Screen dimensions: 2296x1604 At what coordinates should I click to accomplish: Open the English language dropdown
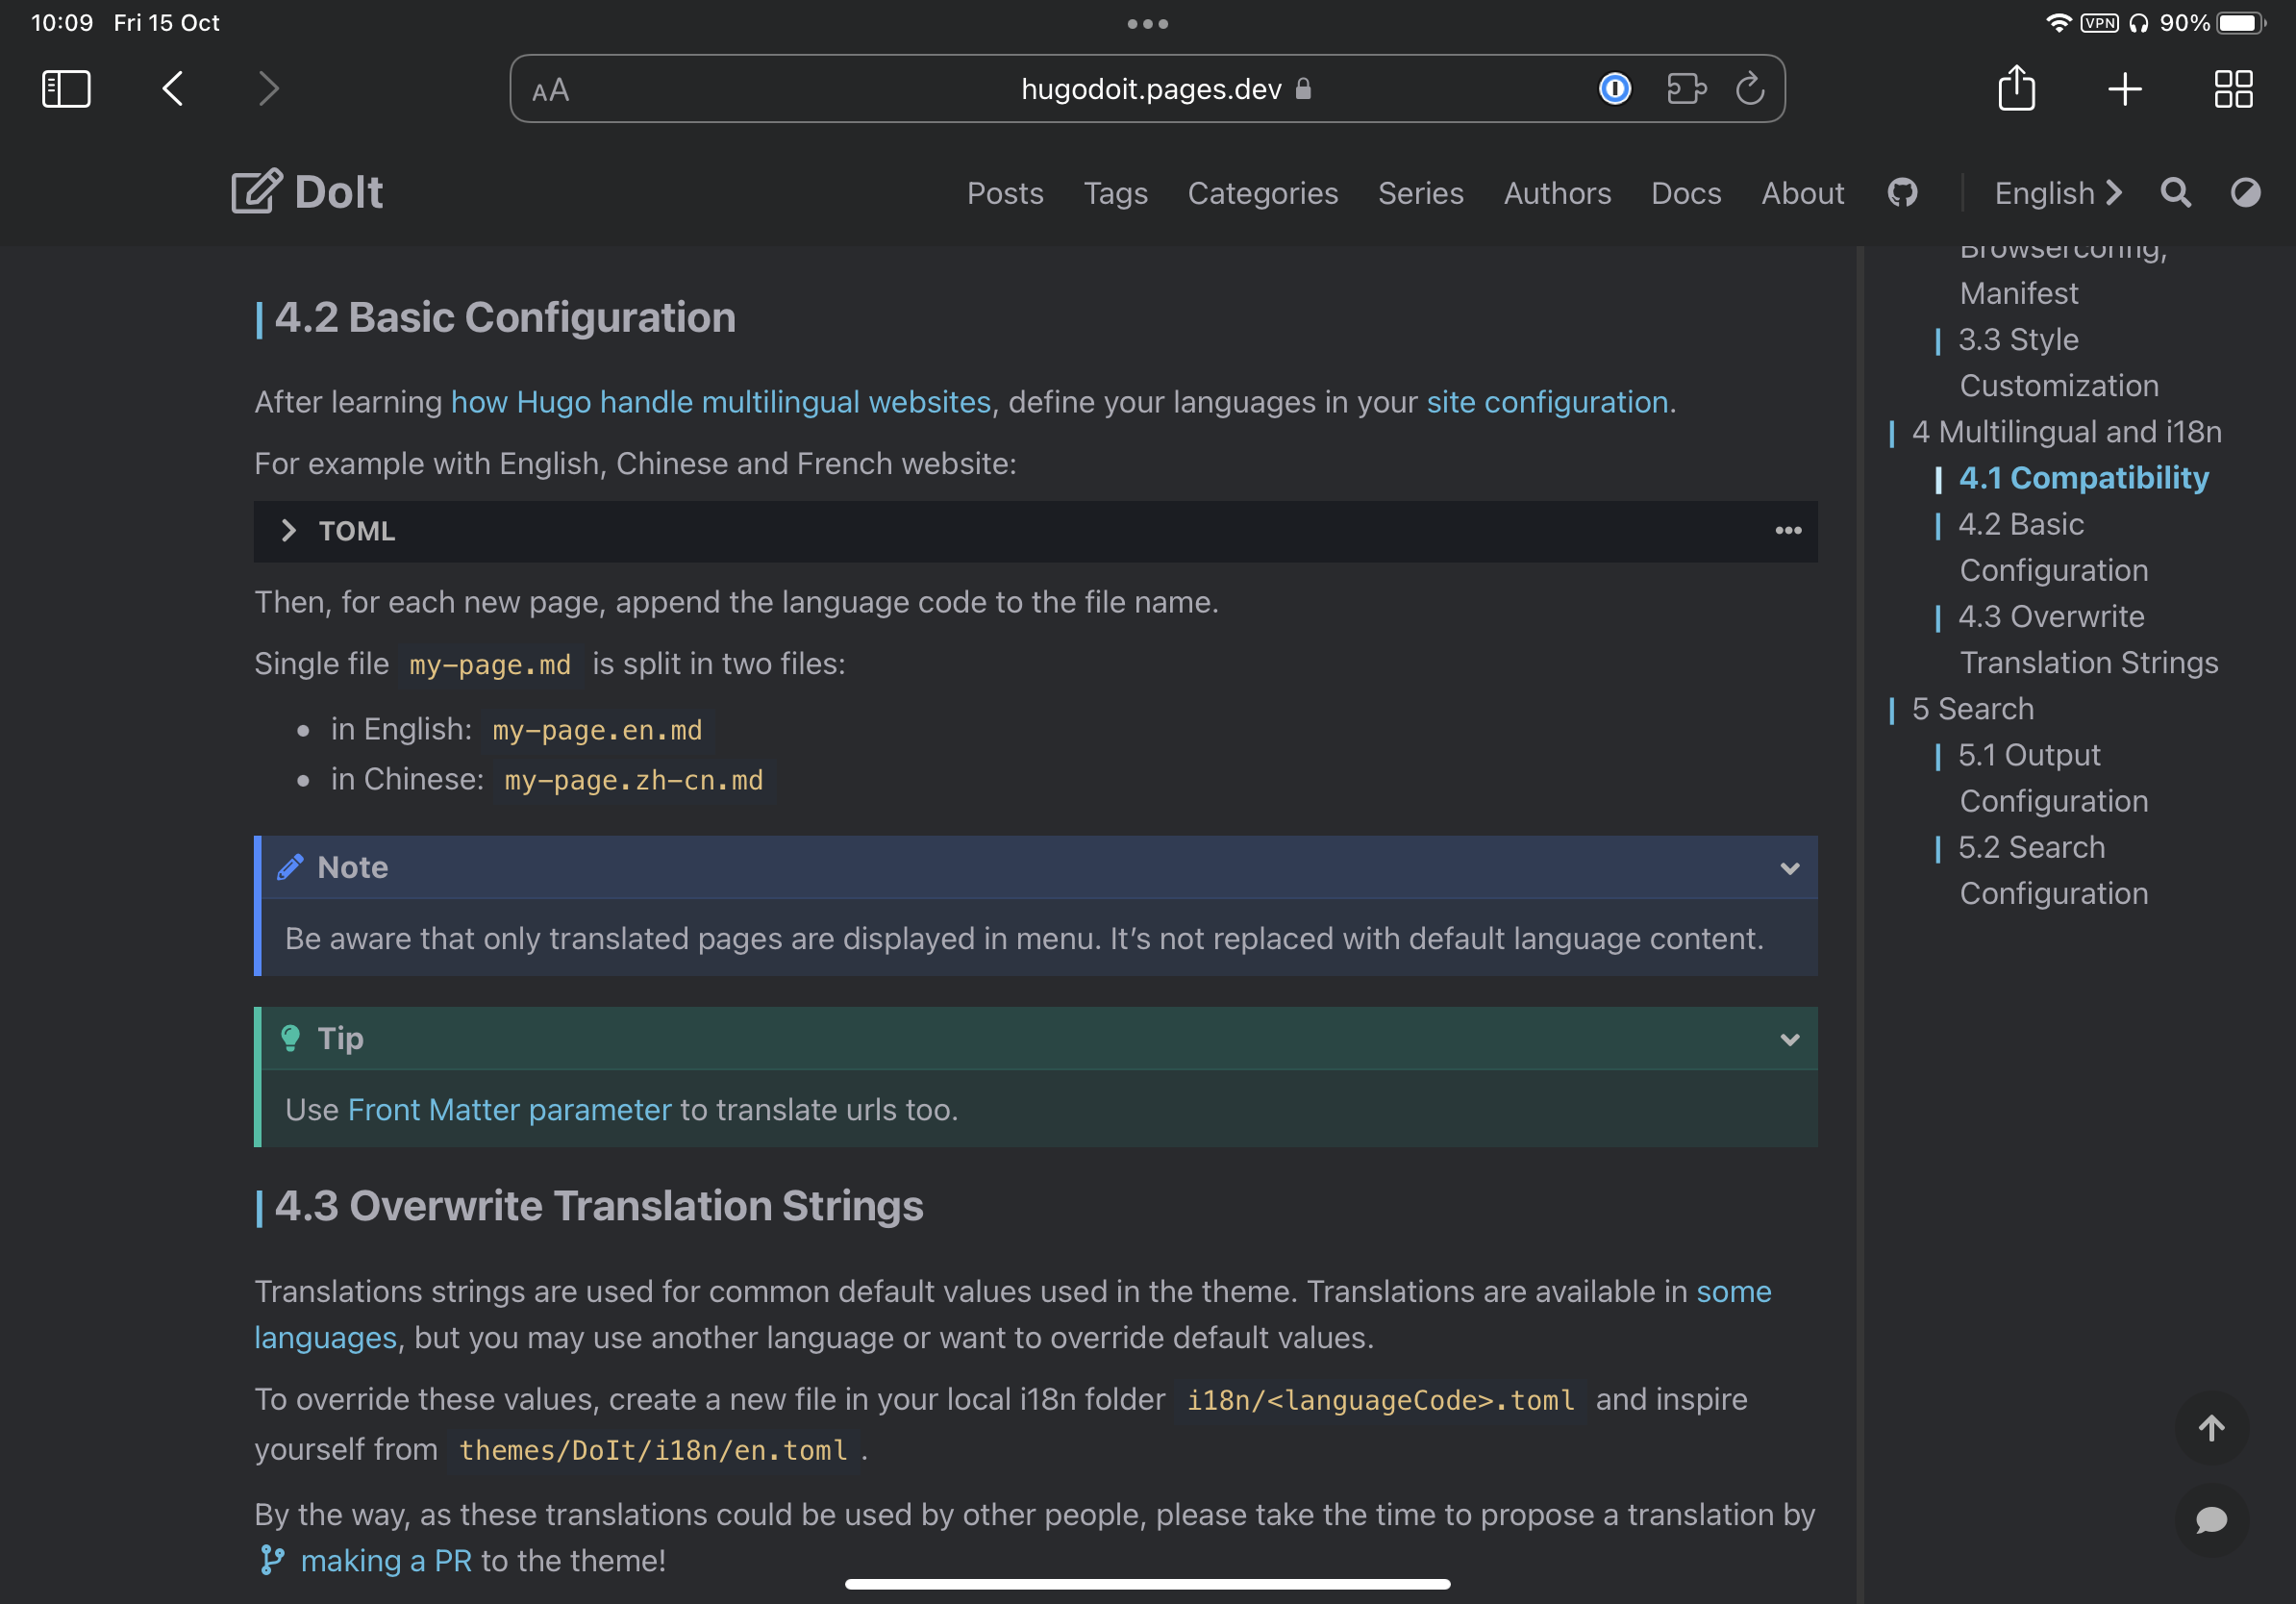tap(2056, 193)
